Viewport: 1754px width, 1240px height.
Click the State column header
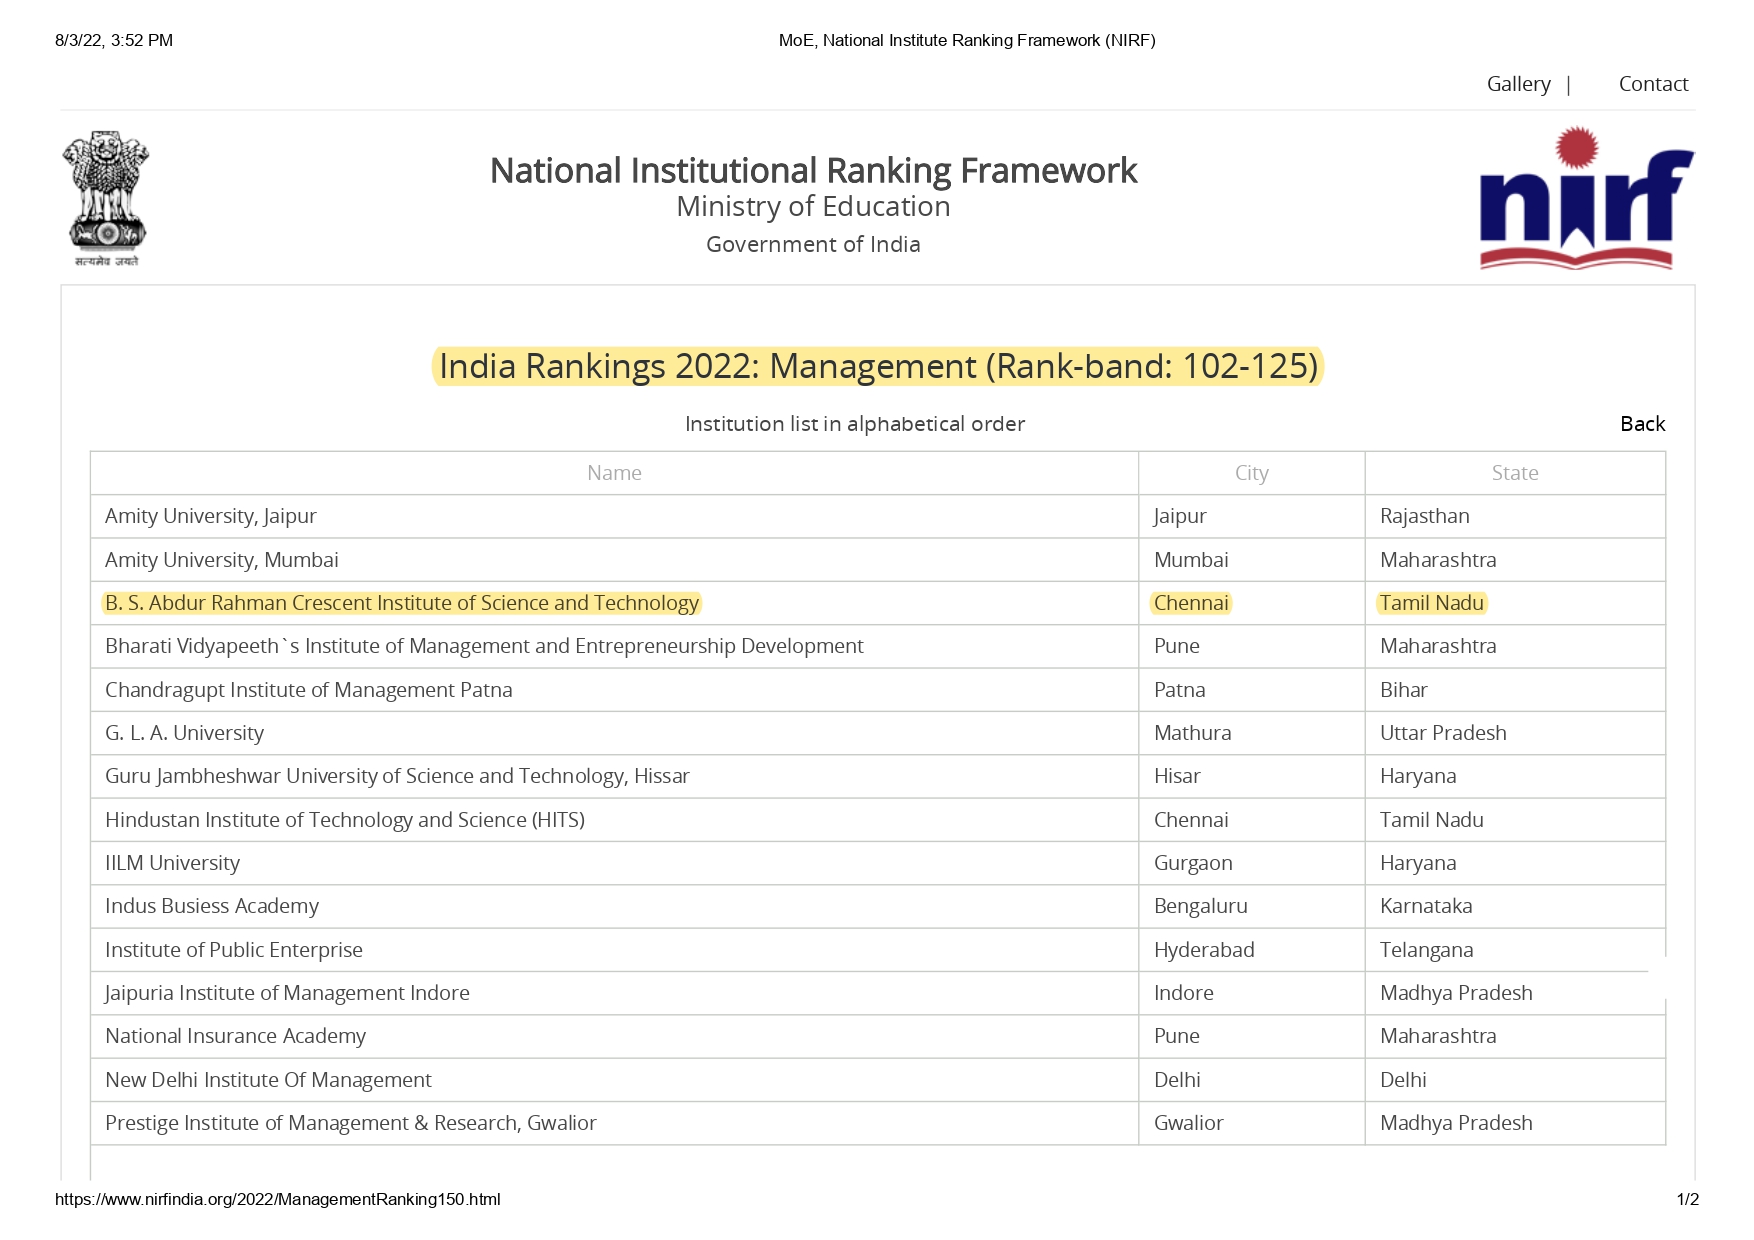pyautogui.click(x=1514, y=473)
